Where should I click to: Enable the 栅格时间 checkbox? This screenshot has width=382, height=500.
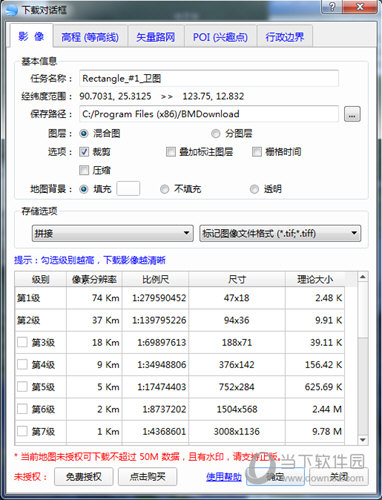[257, 152]
